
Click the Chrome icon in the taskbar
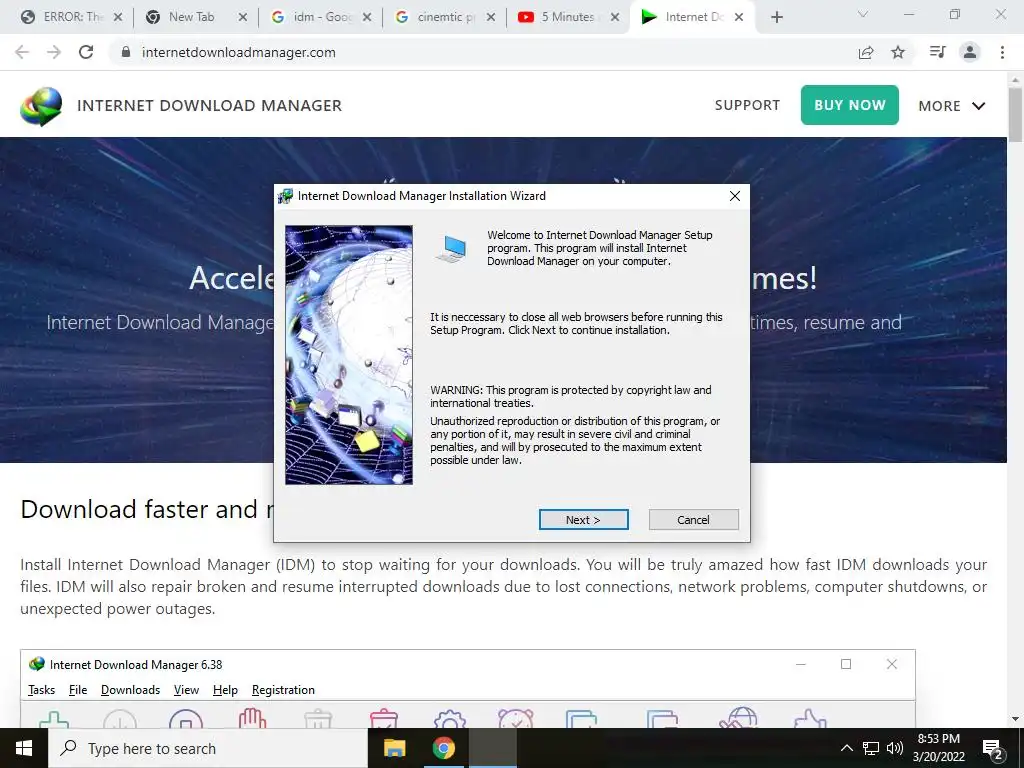[x=443, y=748]
